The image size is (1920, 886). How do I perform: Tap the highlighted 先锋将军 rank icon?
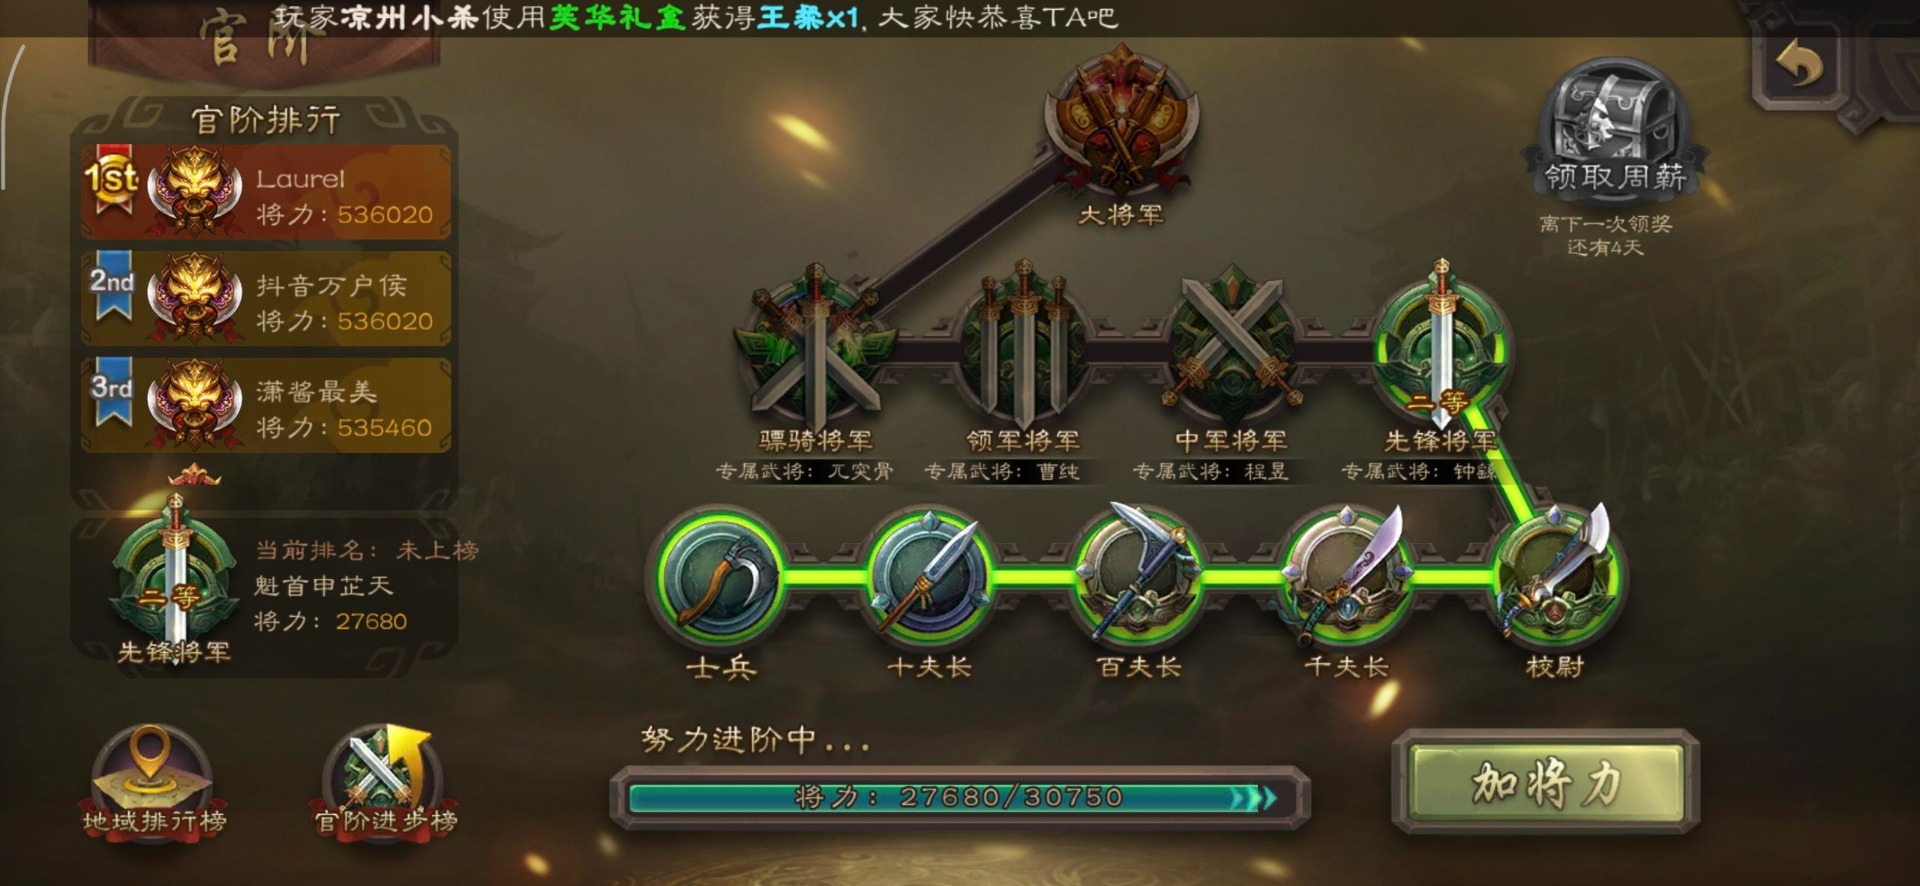pos(1440,346)
